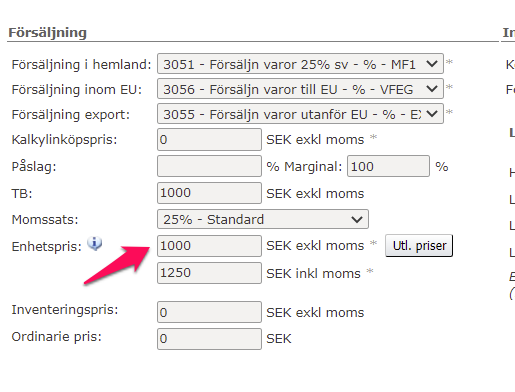Focus the Kalkylinköpspris input field
Screen dimensions: 515x392
(209, 139)
